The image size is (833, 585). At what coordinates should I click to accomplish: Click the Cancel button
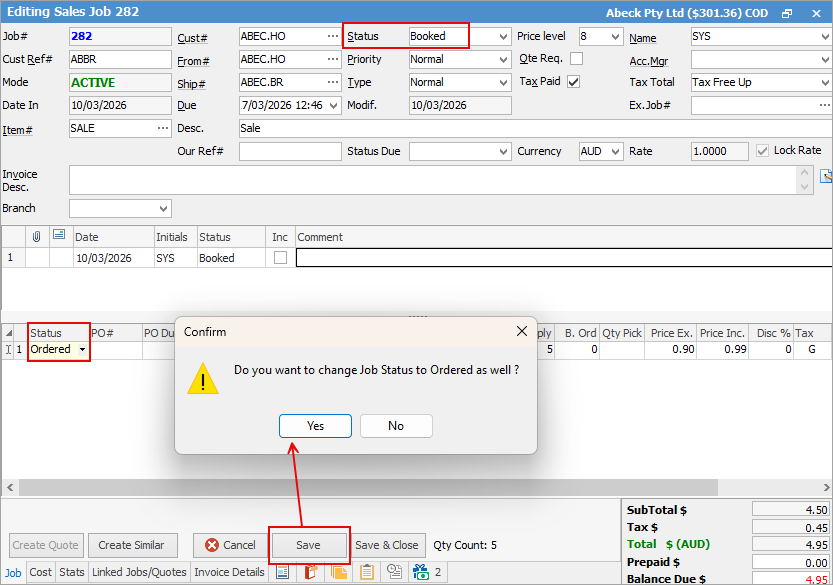230,545
